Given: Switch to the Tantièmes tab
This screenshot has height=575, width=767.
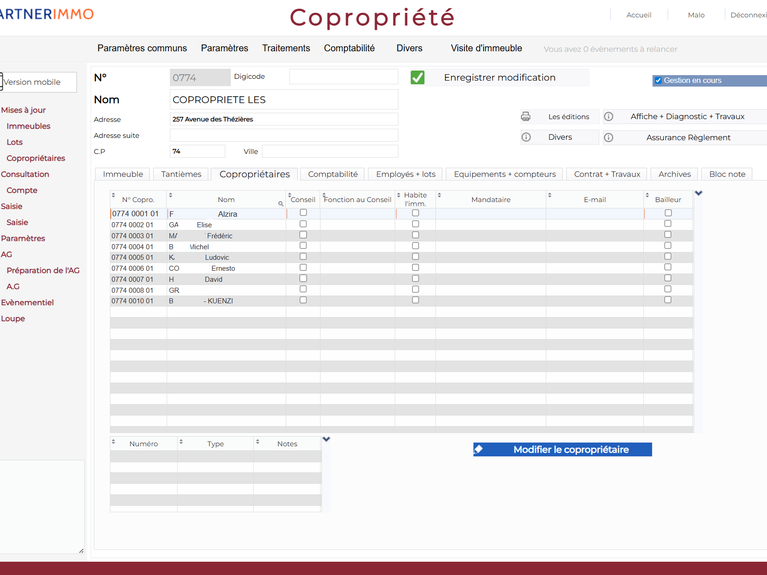Looking at the screenshot, I should coord(181,174).
